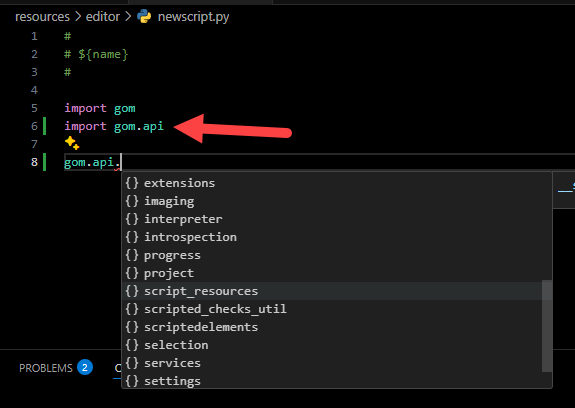The height and width of the screenshot is (408, 575).
Task: Open 'resources' breadcrumb folder
Action: click(42, 16)
